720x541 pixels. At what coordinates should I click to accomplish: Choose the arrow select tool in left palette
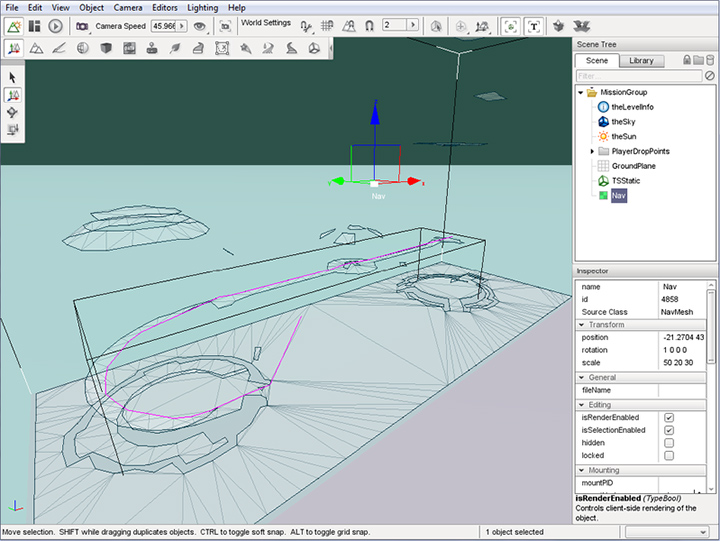coord(13,77)
